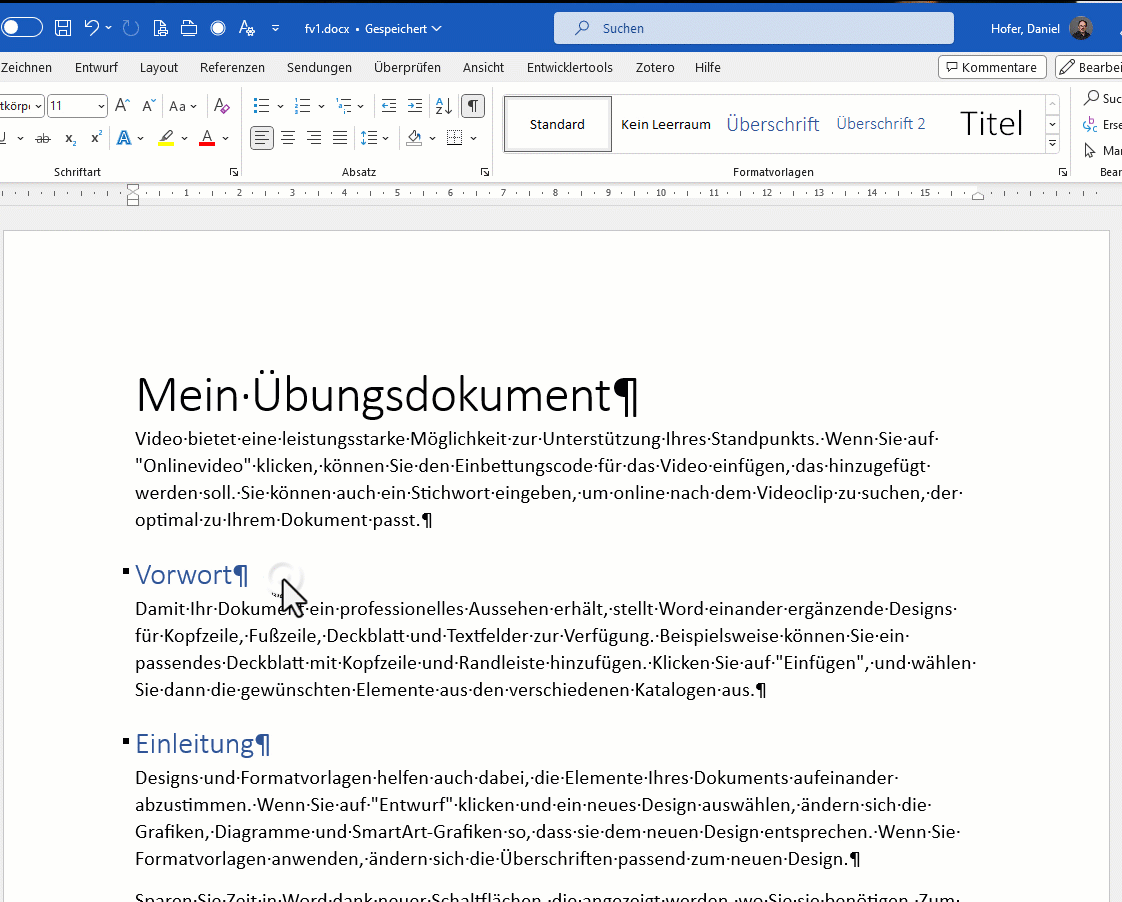The width and height of the screenshot is (1122, 902).
Task: Toggle the show paragraph marks (¶) button
Action: 473,106
